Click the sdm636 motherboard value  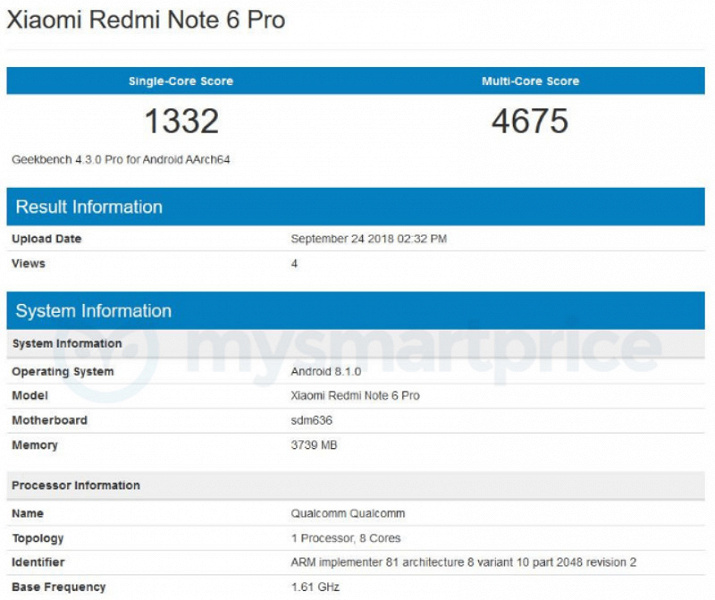click(311, 420)
